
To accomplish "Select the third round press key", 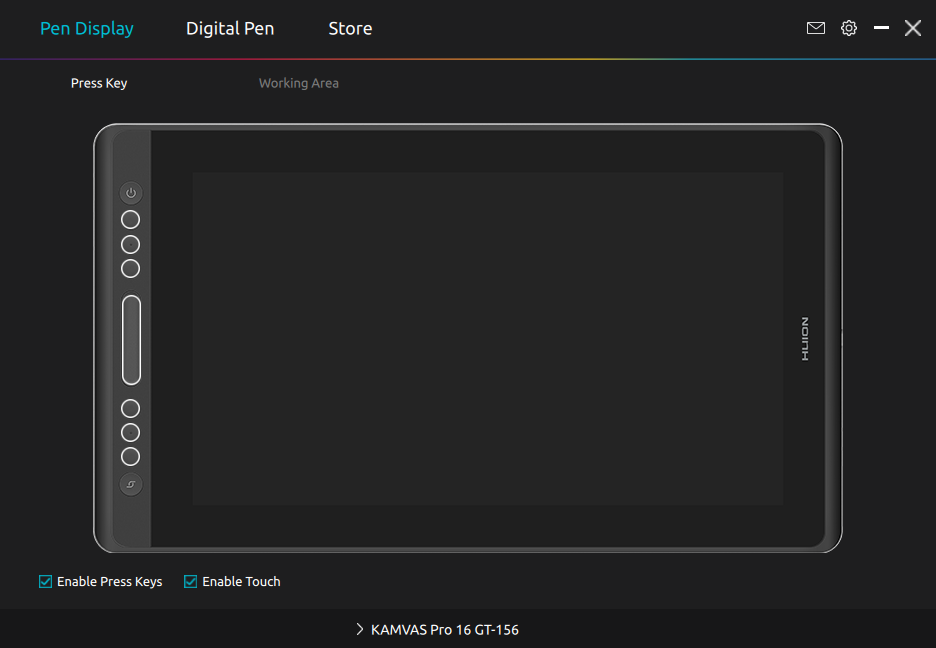I will pyautogui.click(x=131, y=268).
